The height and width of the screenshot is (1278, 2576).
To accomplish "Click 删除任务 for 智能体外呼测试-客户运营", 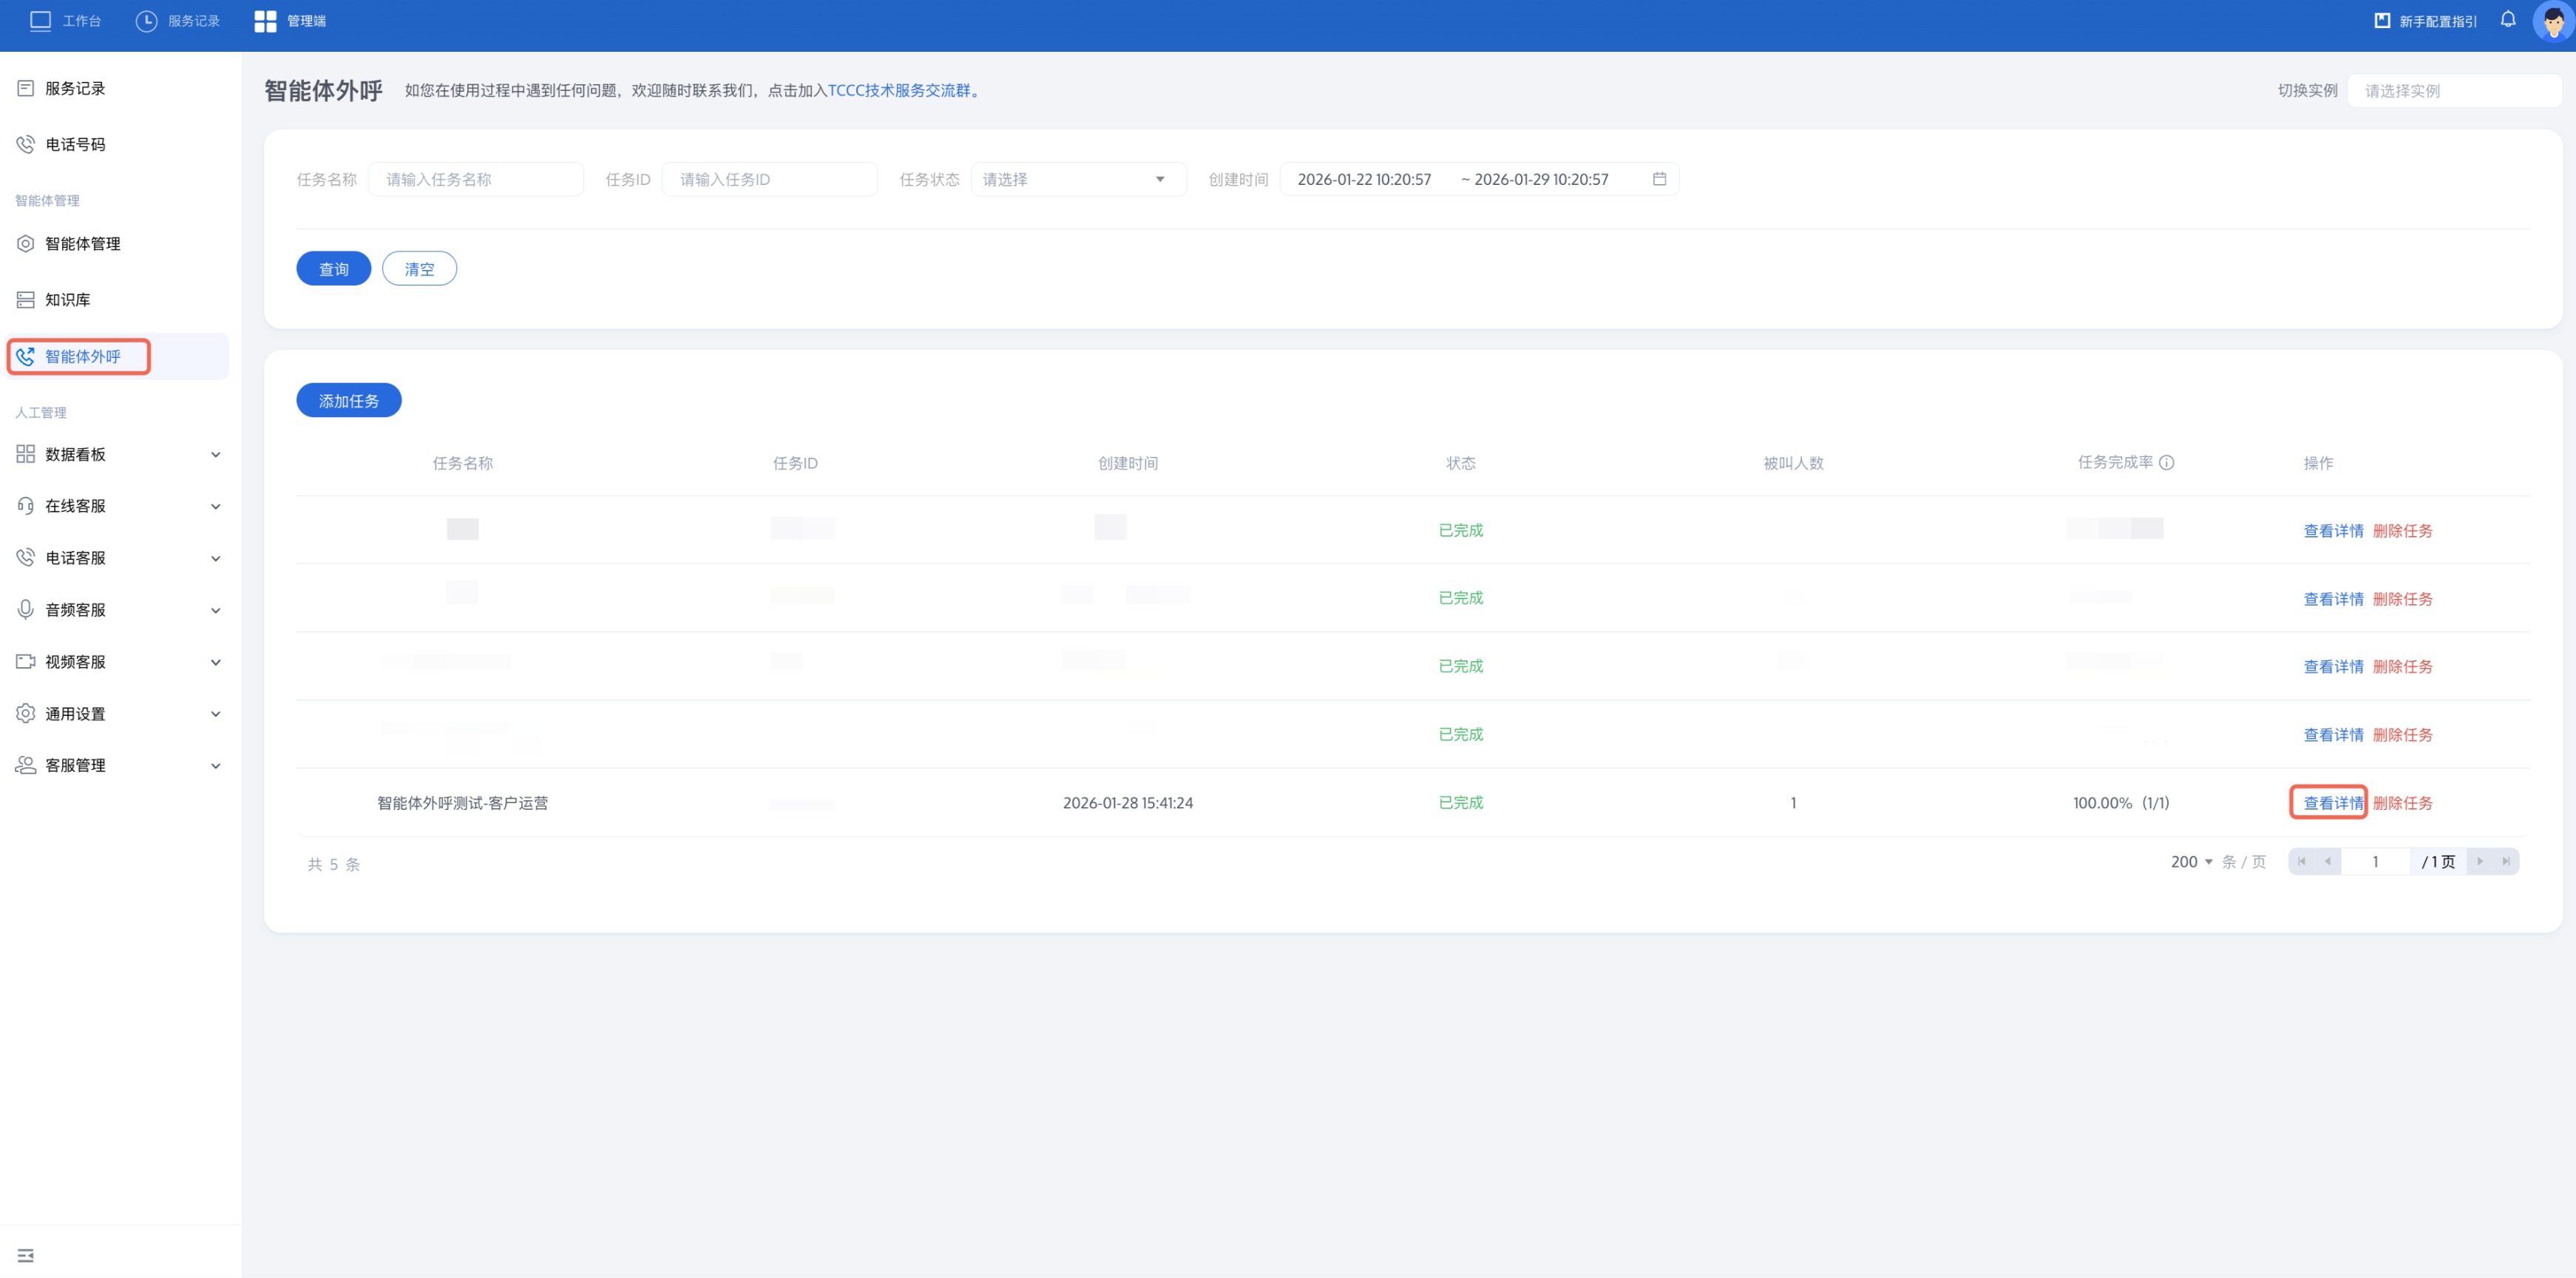I will (x=2402, y=803).
